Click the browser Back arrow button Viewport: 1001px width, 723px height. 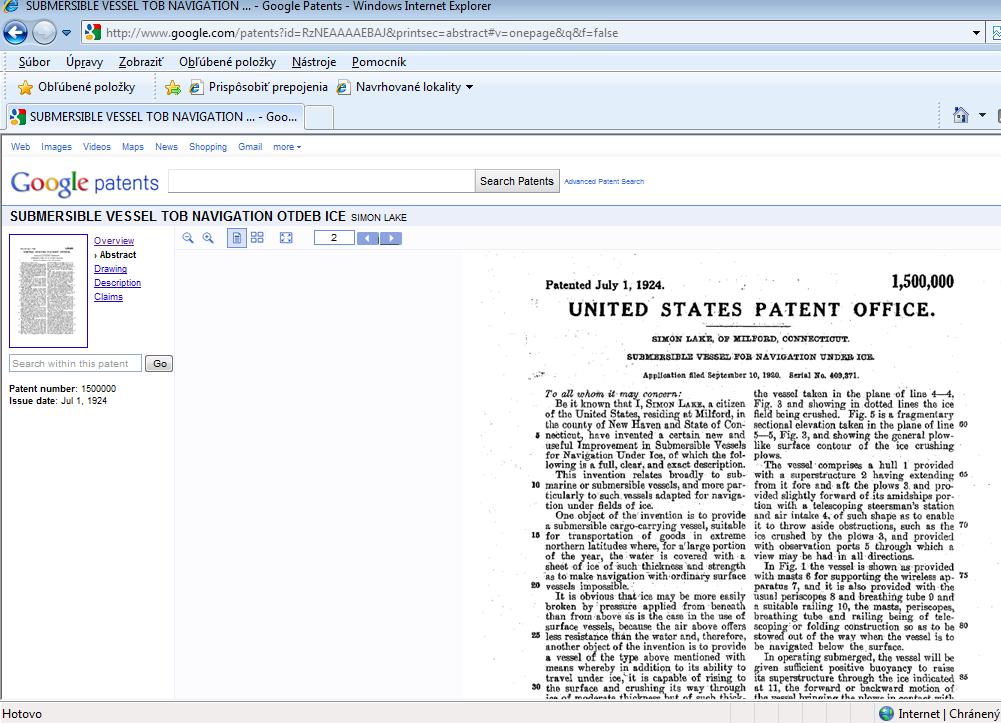[x=16, y=33]
